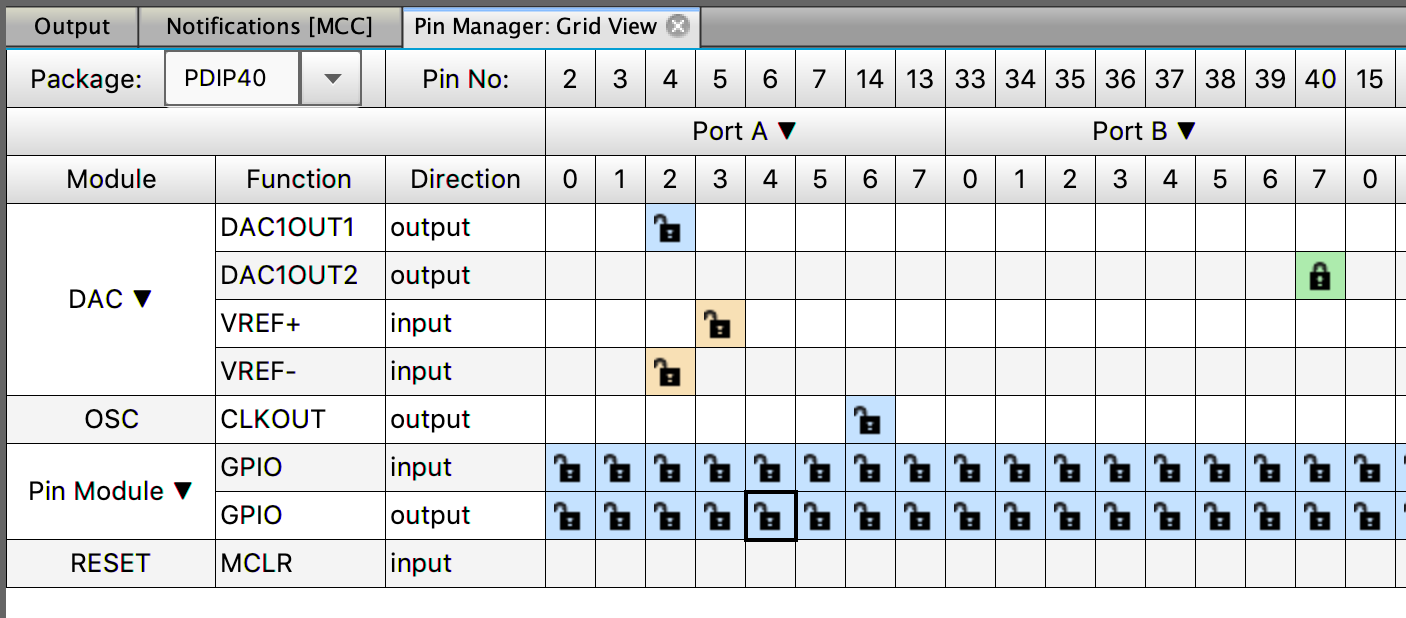Click the CLKOUT lock on Port A pin 6
This screenshot has height=618, width=1406.
pyautogui.click(x=870, y=420)
